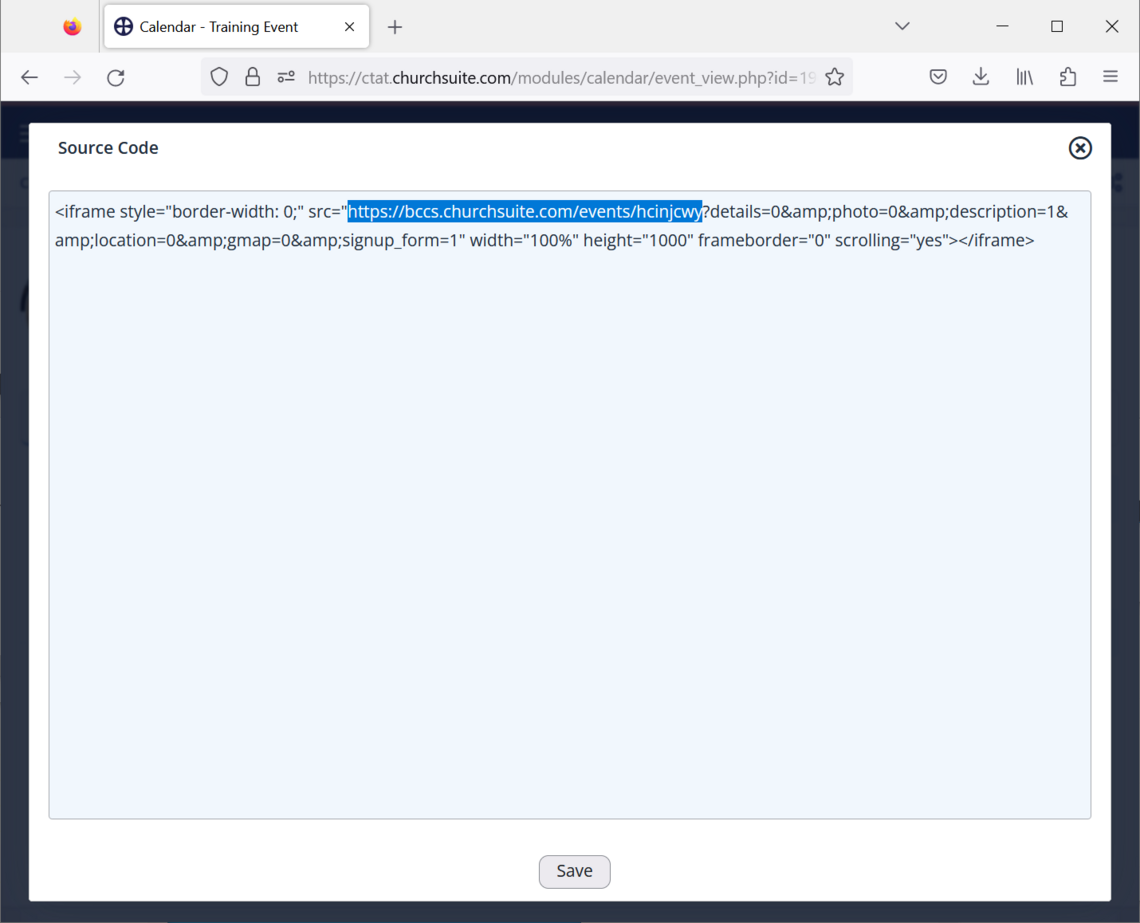This screenshot has width=1140, height=923.
Task: Open extensions puzzle icon
Action: 1067,76
